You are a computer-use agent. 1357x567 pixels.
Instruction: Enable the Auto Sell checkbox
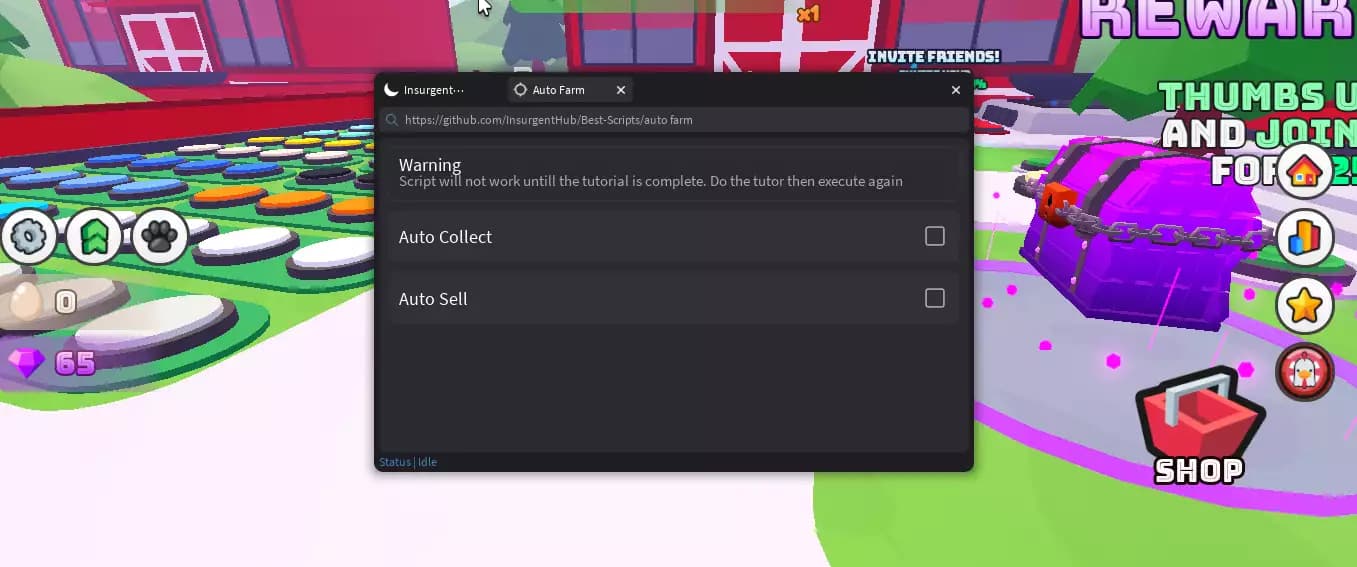934,298
